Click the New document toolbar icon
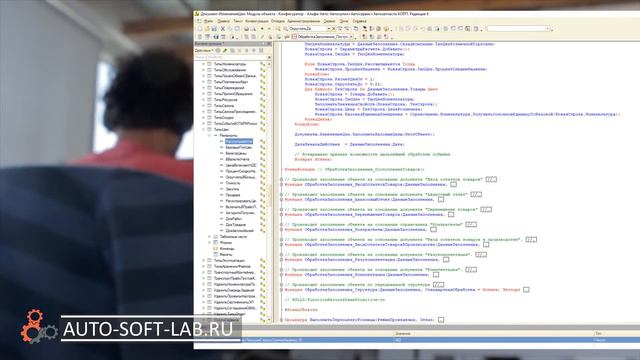 [x=200, y=29]
